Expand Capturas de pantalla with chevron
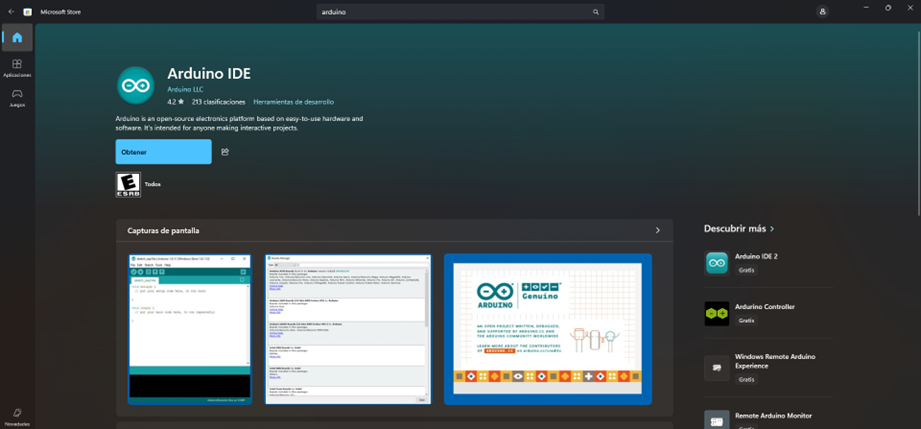The width and height of the screenshot is (921, 429). tap(657, 230)
